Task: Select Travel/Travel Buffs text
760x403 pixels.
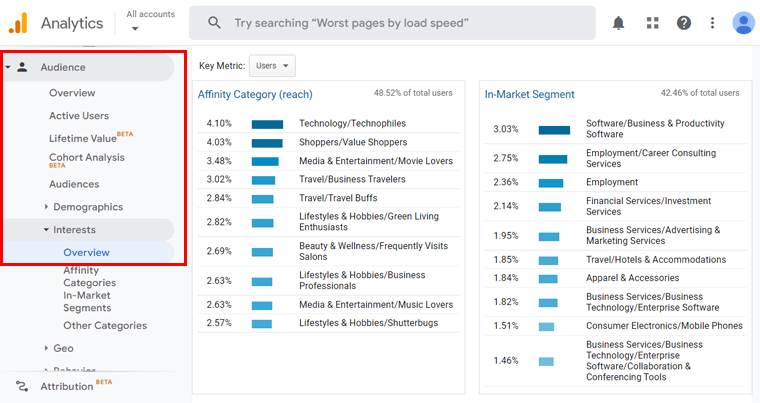Action: click(x=338, y=198)
